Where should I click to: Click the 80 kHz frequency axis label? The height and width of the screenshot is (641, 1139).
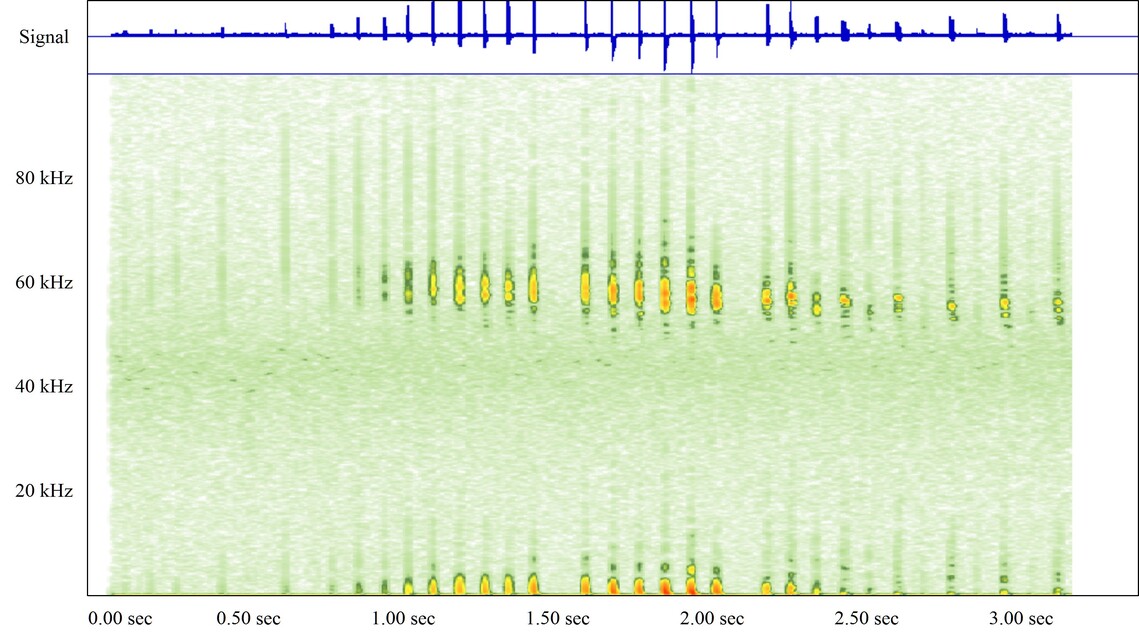44,178
